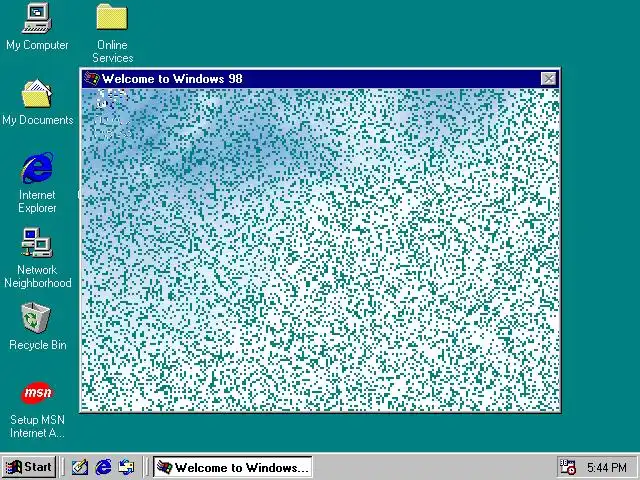Image resolution: width=640 pixels, height=480 pixels.
Task: Close the Welcome to Windows 98 window
Action: [548, 78]
